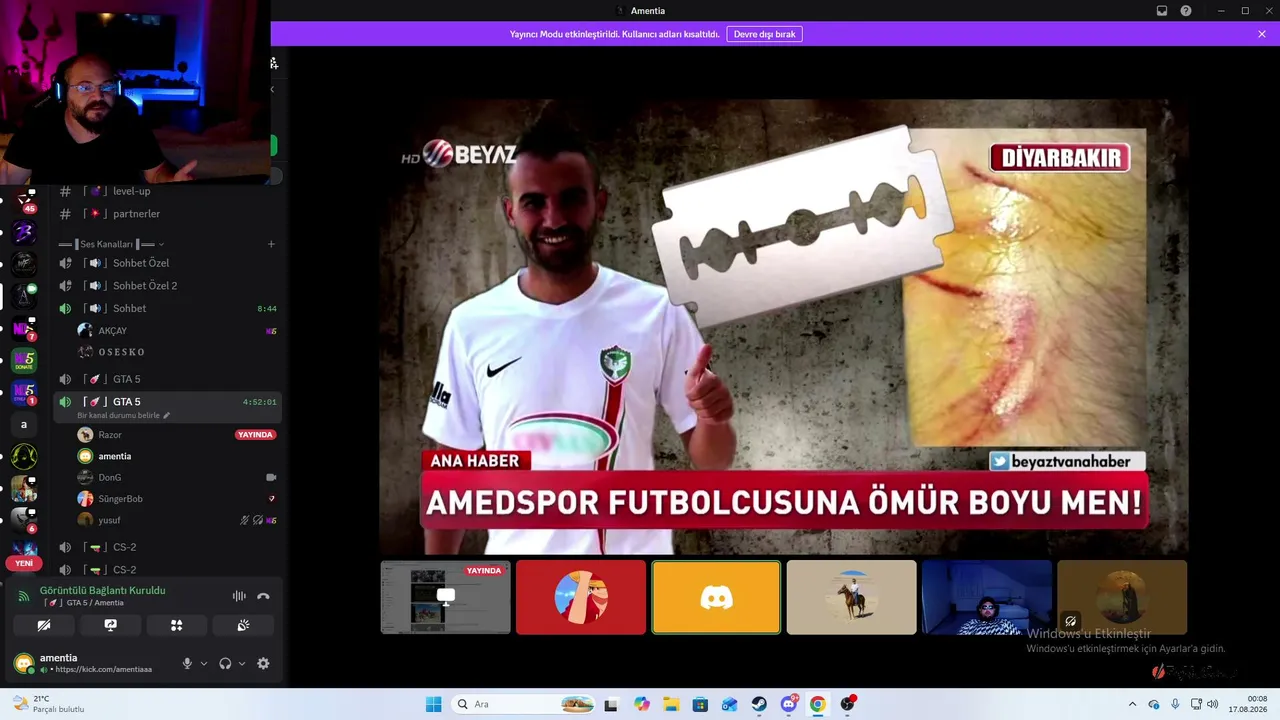Open Copilot from the taskbar
Screen dimensions: 1280x720
pyautogui.click(x=641, y=704)
